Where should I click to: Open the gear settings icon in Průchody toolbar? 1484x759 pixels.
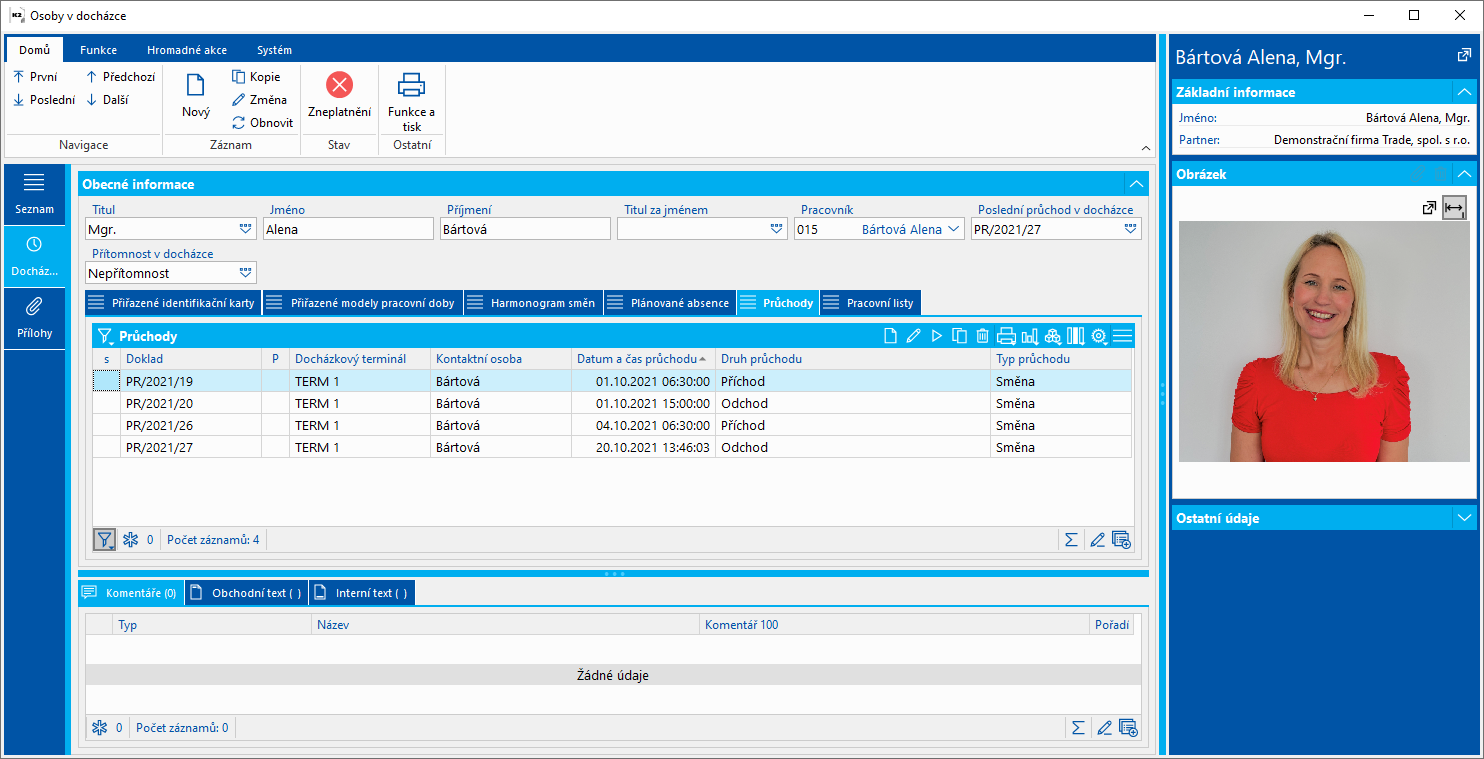[x=1099, y=336]
